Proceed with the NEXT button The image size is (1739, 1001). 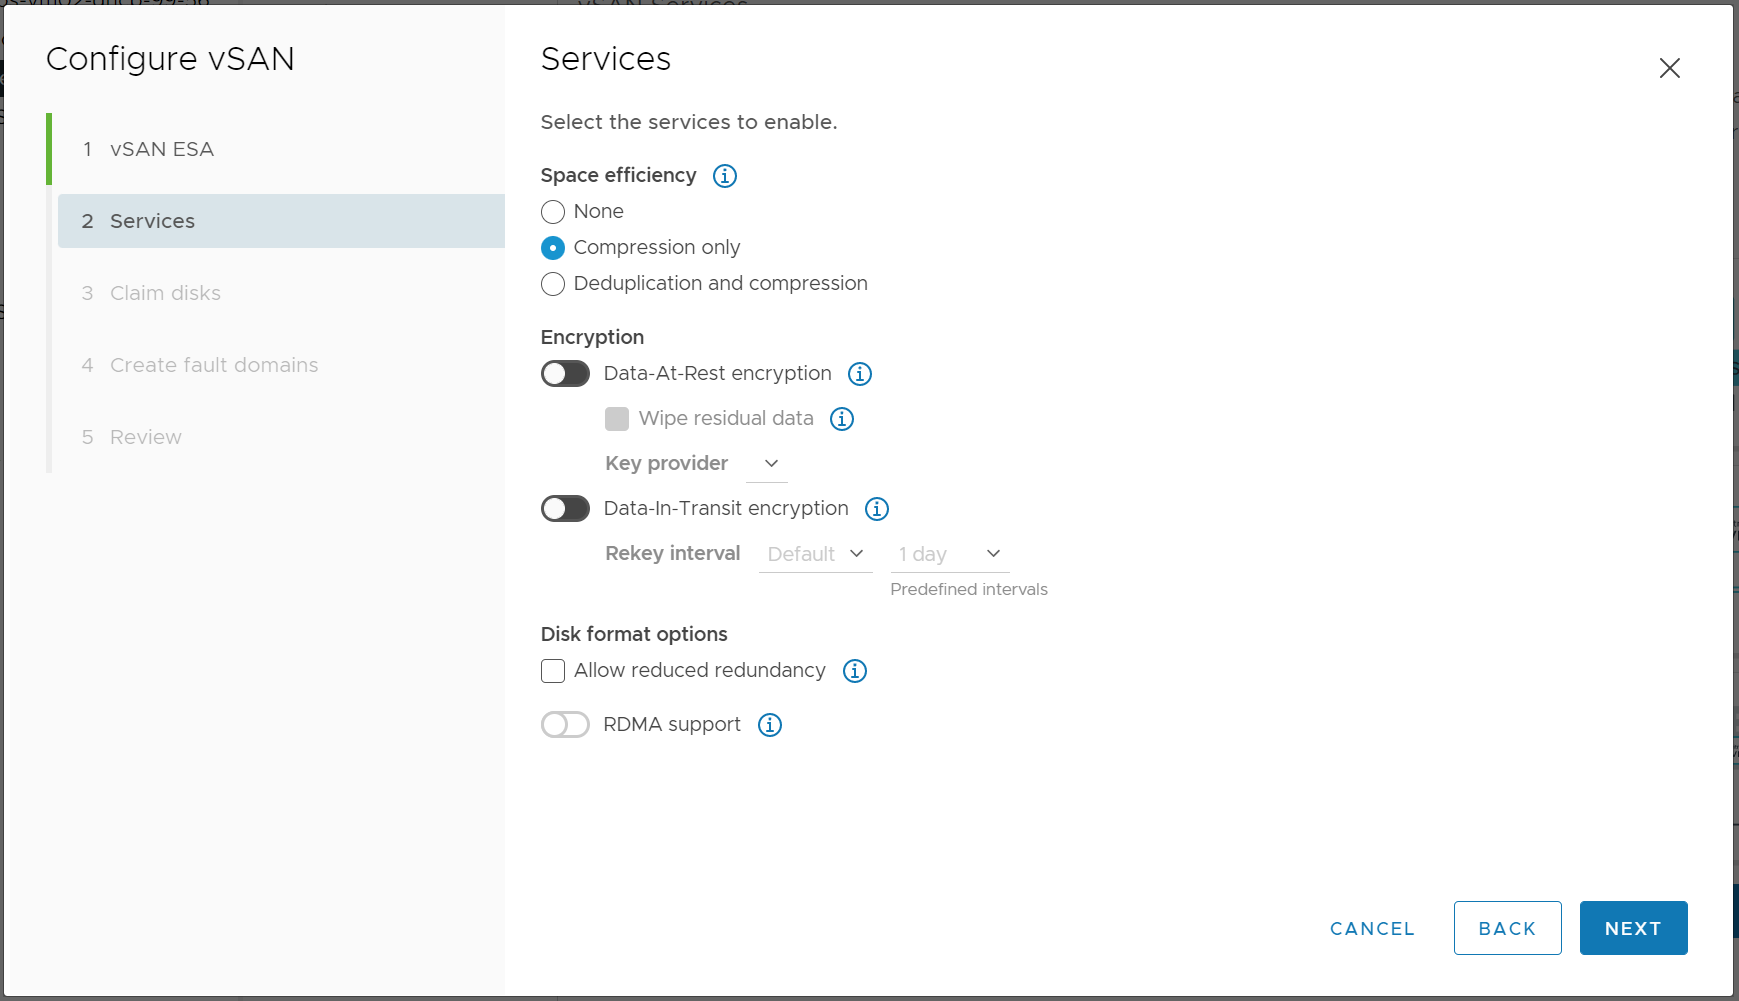pos(1633,929)
